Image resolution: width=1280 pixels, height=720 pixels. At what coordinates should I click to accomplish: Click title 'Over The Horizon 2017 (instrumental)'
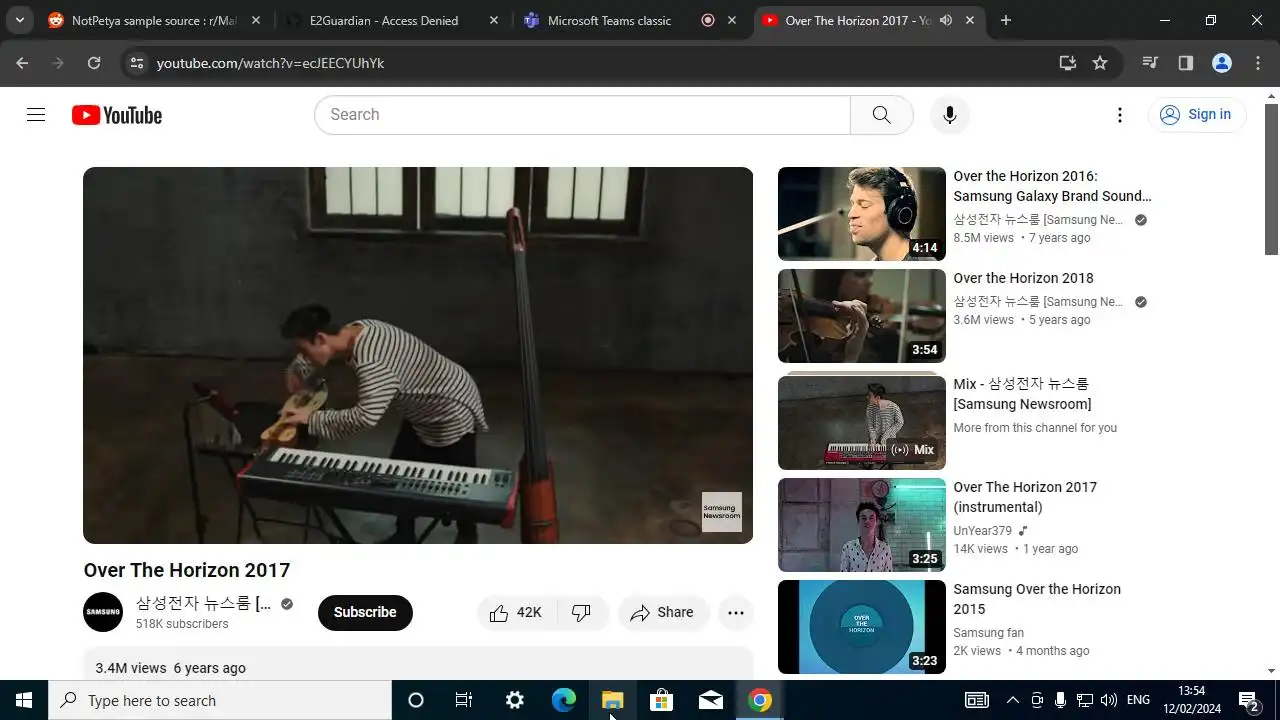1025,497
